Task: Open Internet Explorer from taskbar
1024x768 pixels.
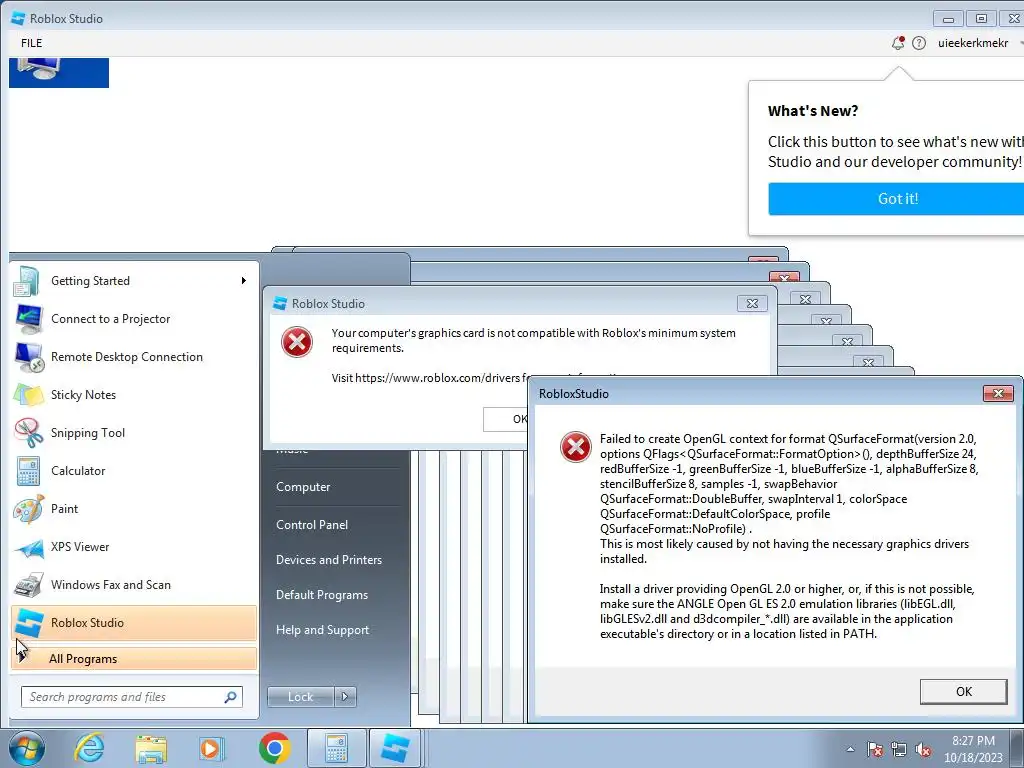Action: tap(89, 748)
